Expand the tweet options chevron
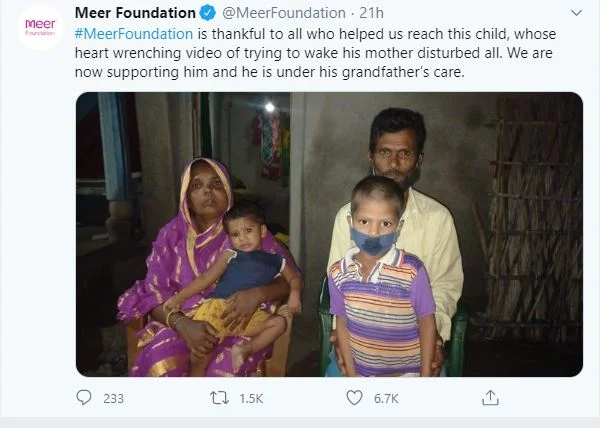Viewport: 608px width, 428px height. pos(577,13)
